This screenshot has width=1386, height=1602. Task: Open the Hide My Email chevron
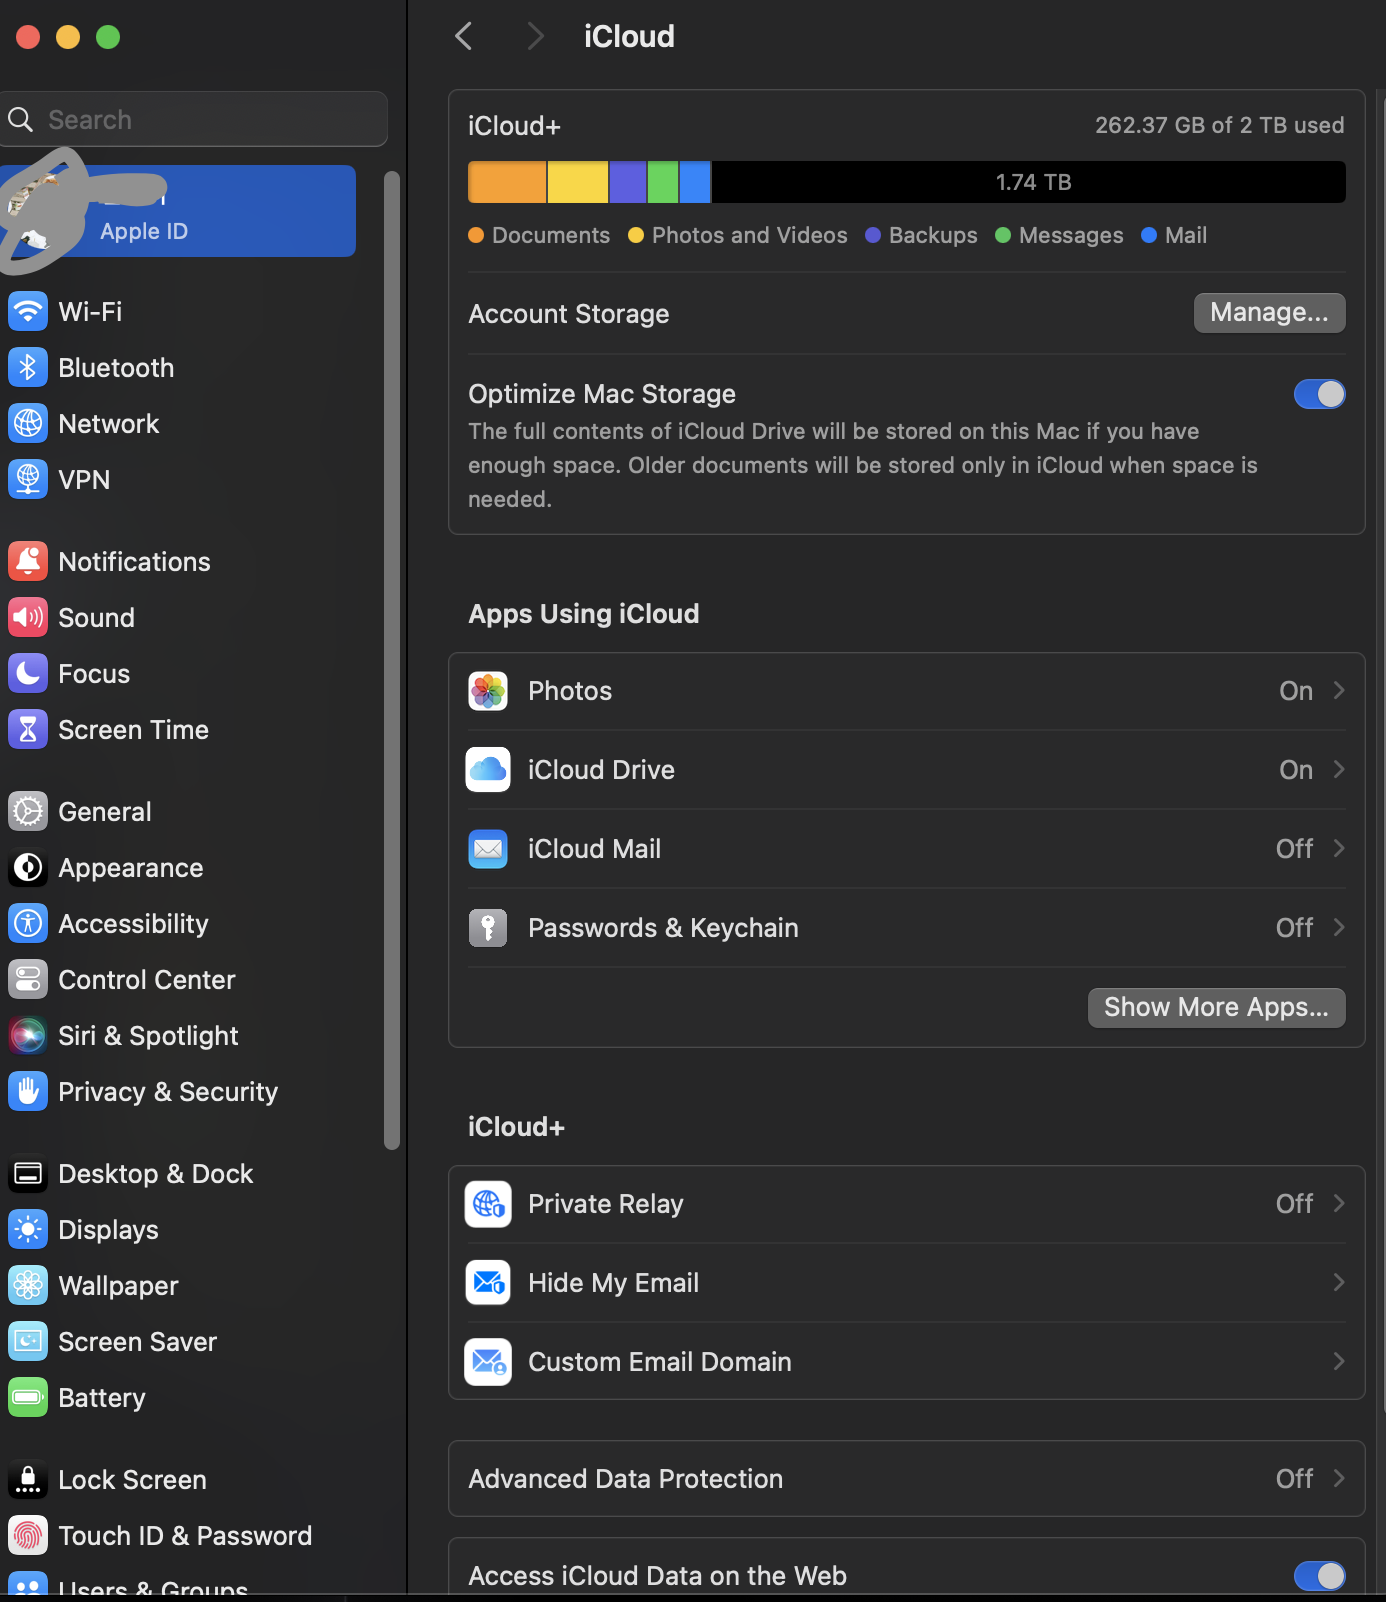click(x=1339, y=1283)
